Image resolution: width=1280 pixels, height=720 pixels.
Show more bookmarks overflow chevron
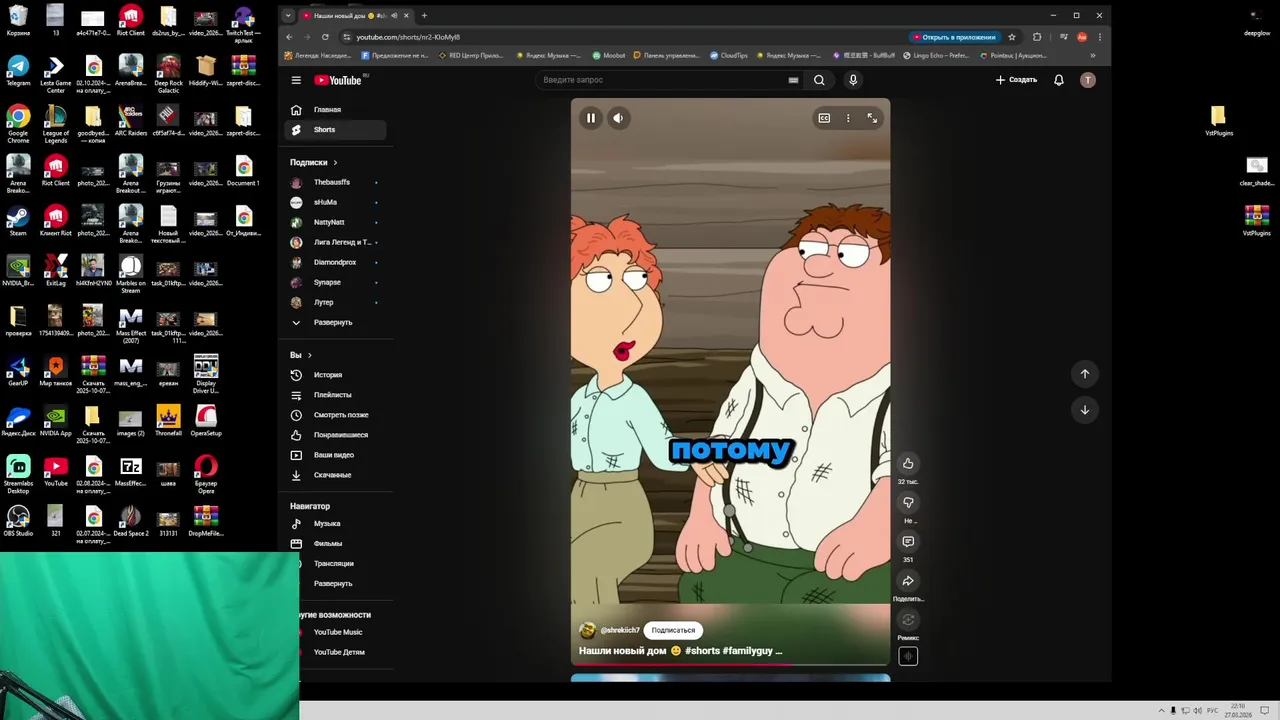coord(1093,55)
